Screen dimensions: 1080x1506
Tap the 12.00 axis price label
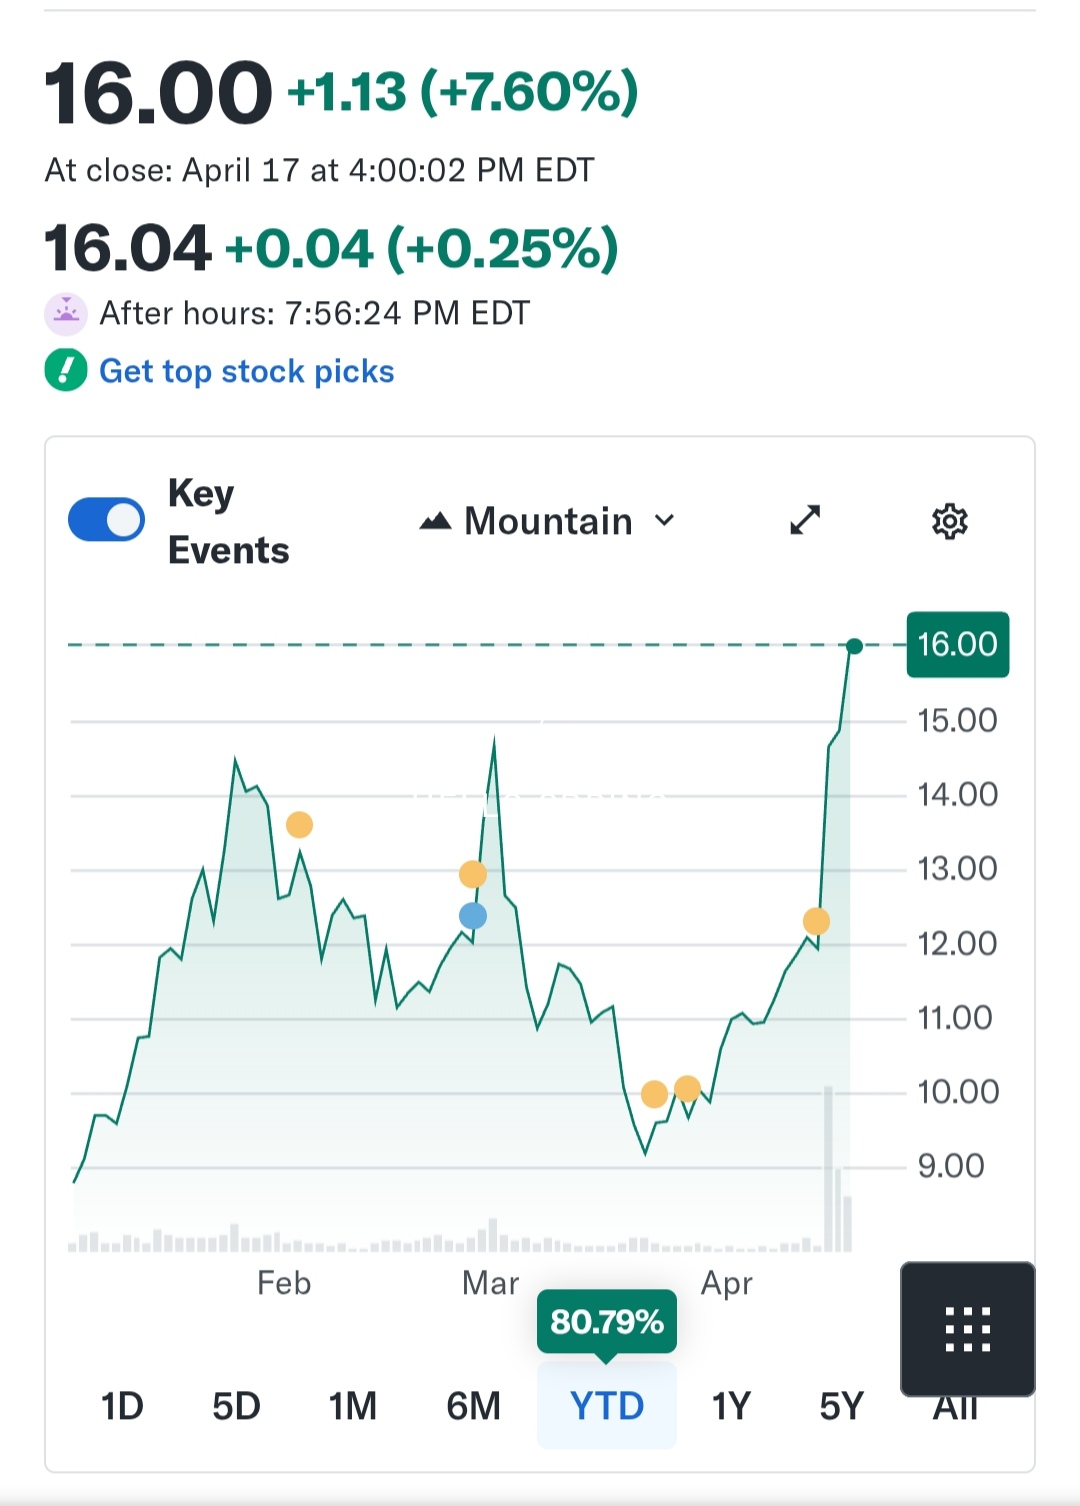tap(957, 943)
